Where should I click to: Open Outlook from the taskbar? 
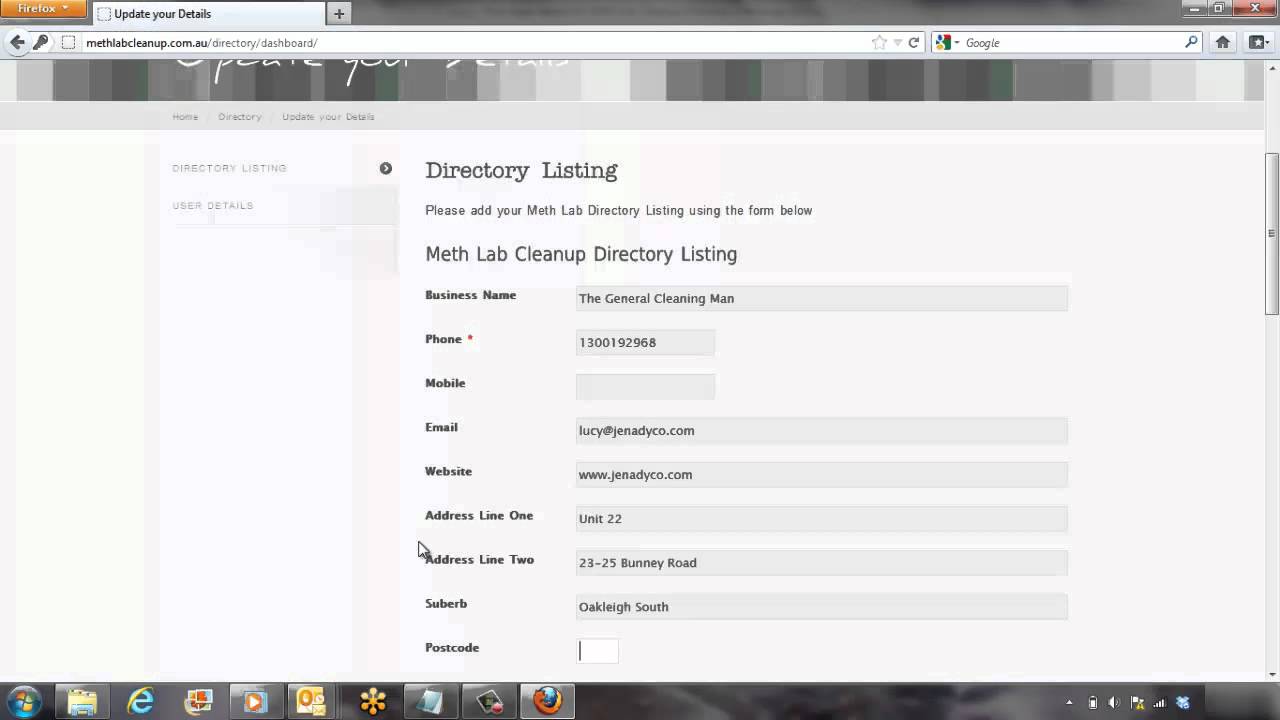[312, 701]
